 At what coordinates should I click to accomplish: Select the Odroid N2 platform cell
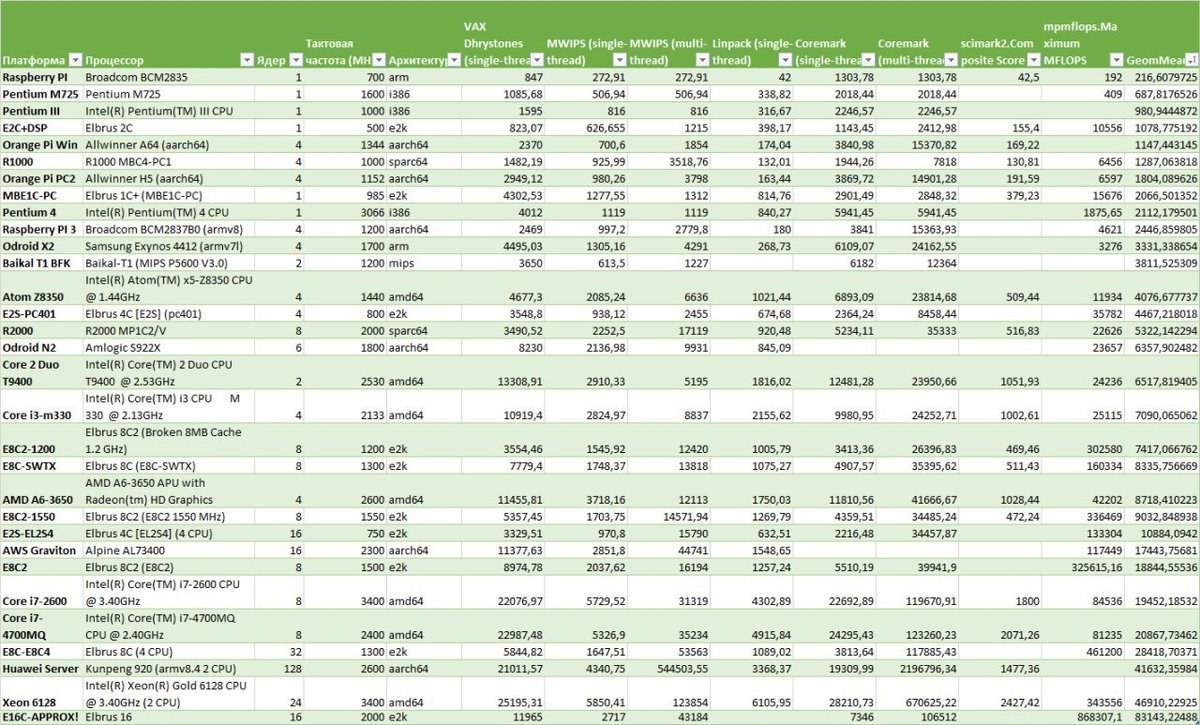point(41,348)
